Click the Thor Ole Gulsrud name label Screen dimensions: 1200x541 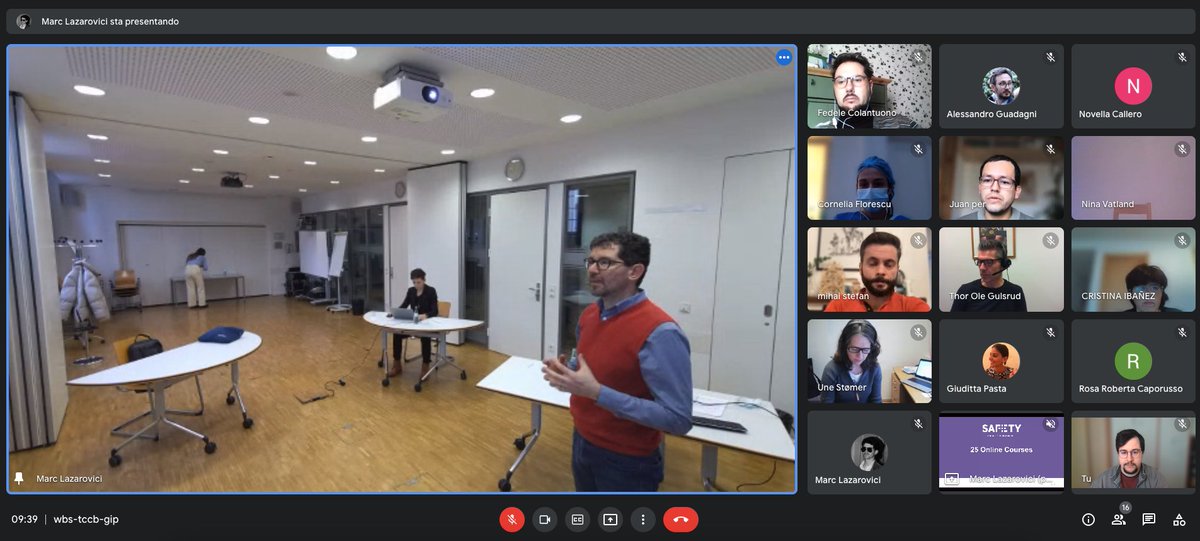(986, 296)
